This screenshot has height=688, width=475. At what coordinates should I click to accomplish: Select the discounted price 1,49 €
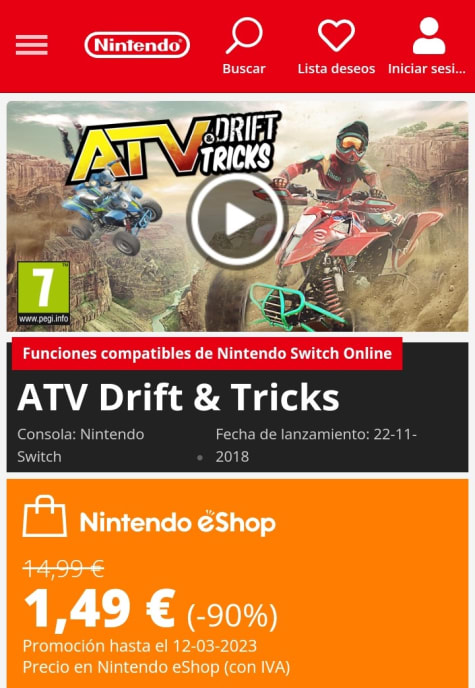pos(100,610)
